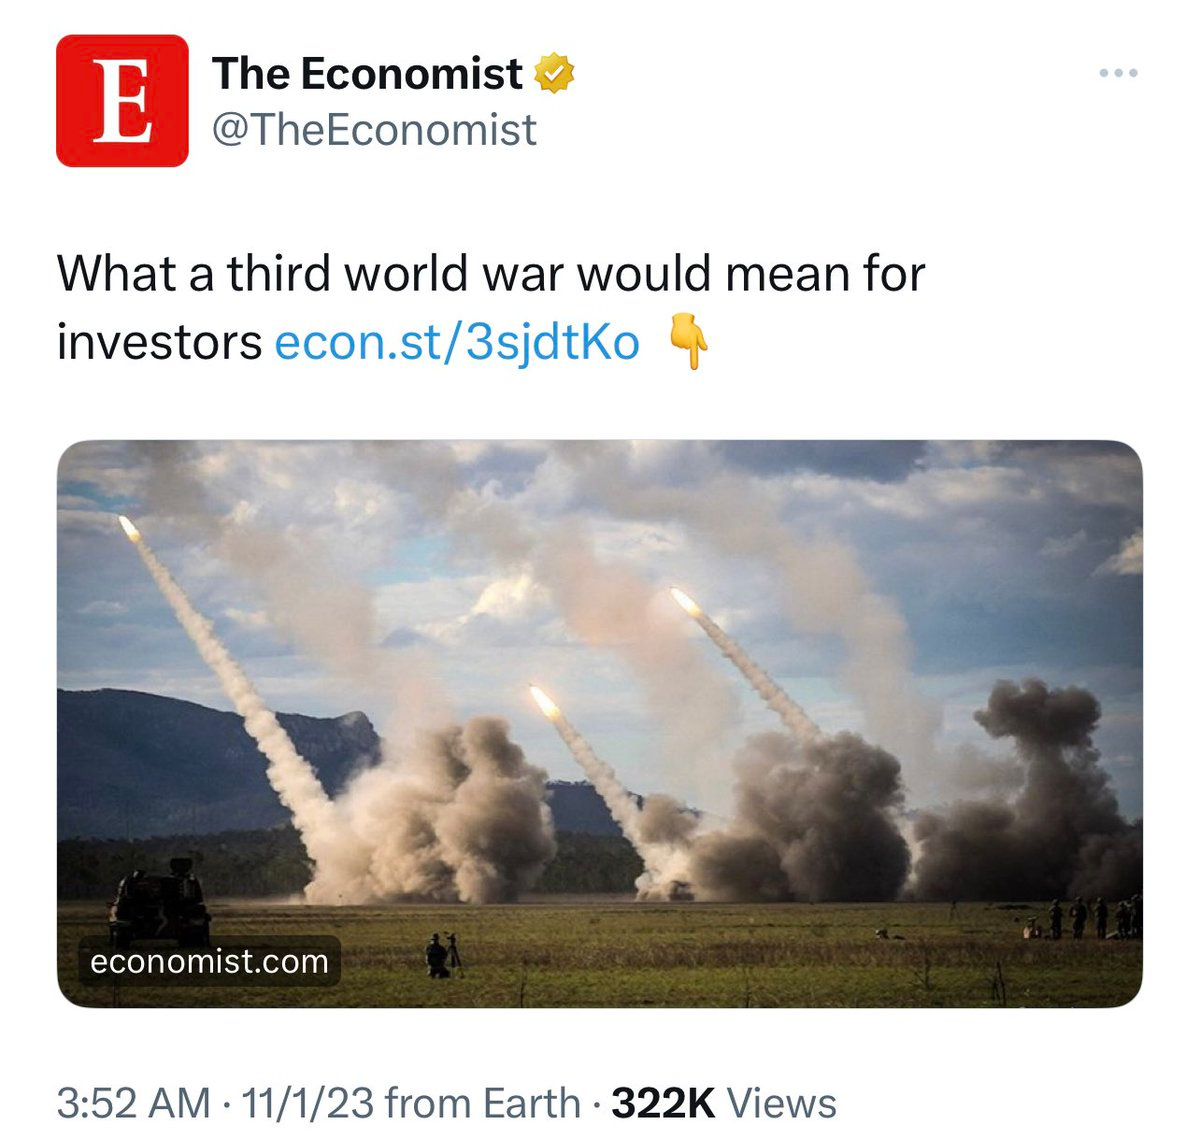
Task: View the 322K Views analytics
Action: coord(724,1104)
